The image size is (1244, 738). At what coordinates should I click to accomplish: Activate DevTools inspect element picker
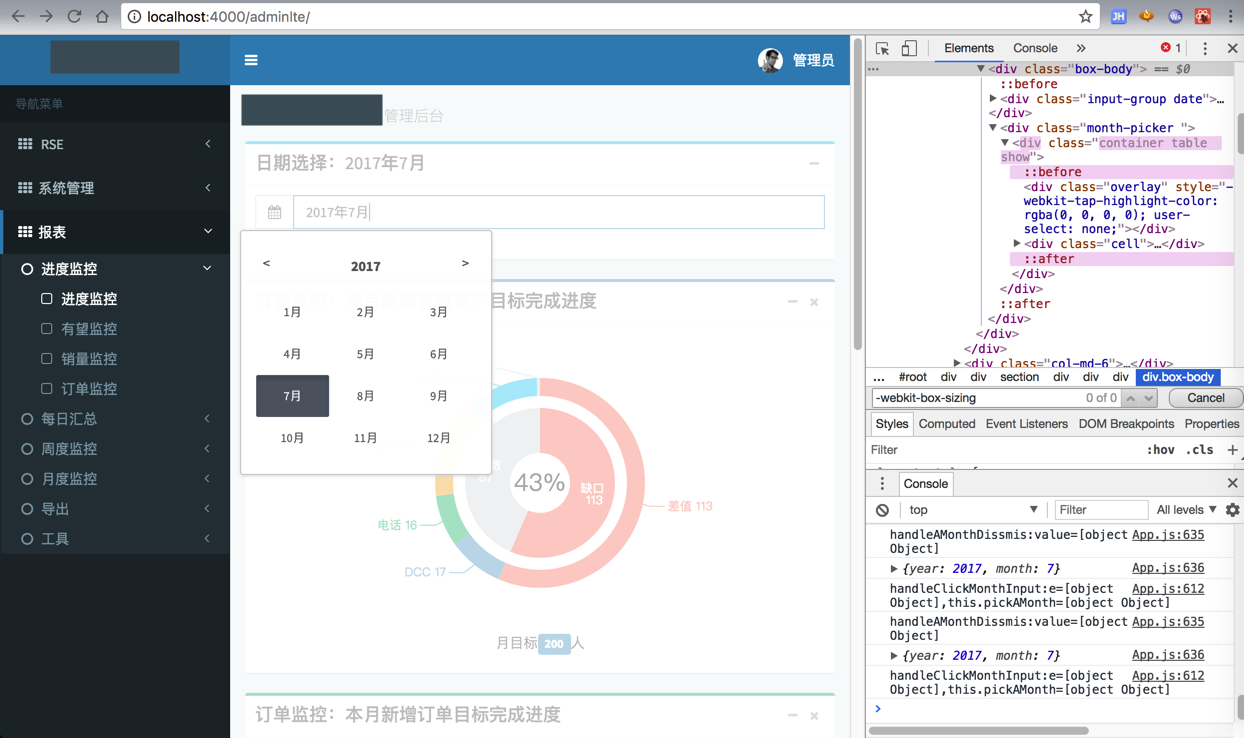[x=882, y=48]
